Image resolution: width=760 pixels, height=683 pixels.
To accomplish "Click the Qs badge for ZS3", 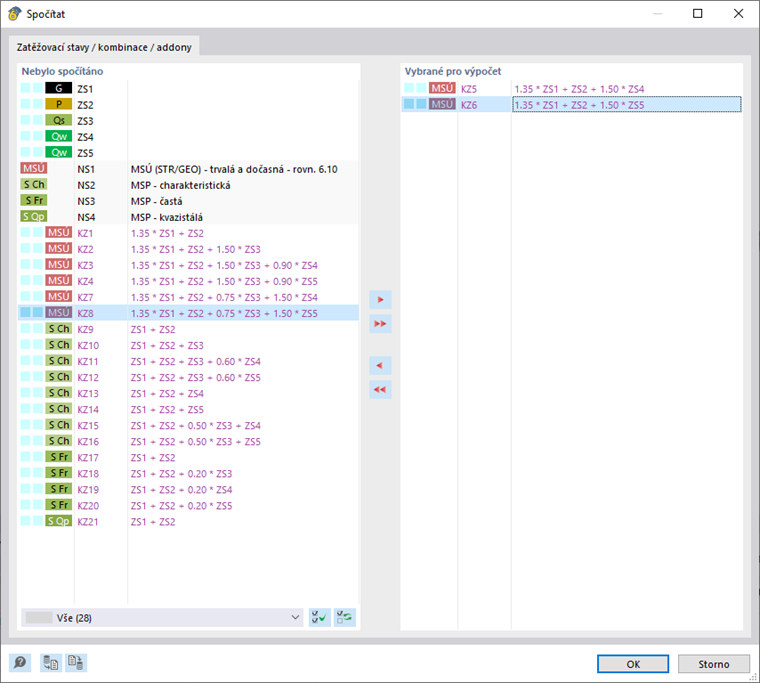I will coord(59,120).
